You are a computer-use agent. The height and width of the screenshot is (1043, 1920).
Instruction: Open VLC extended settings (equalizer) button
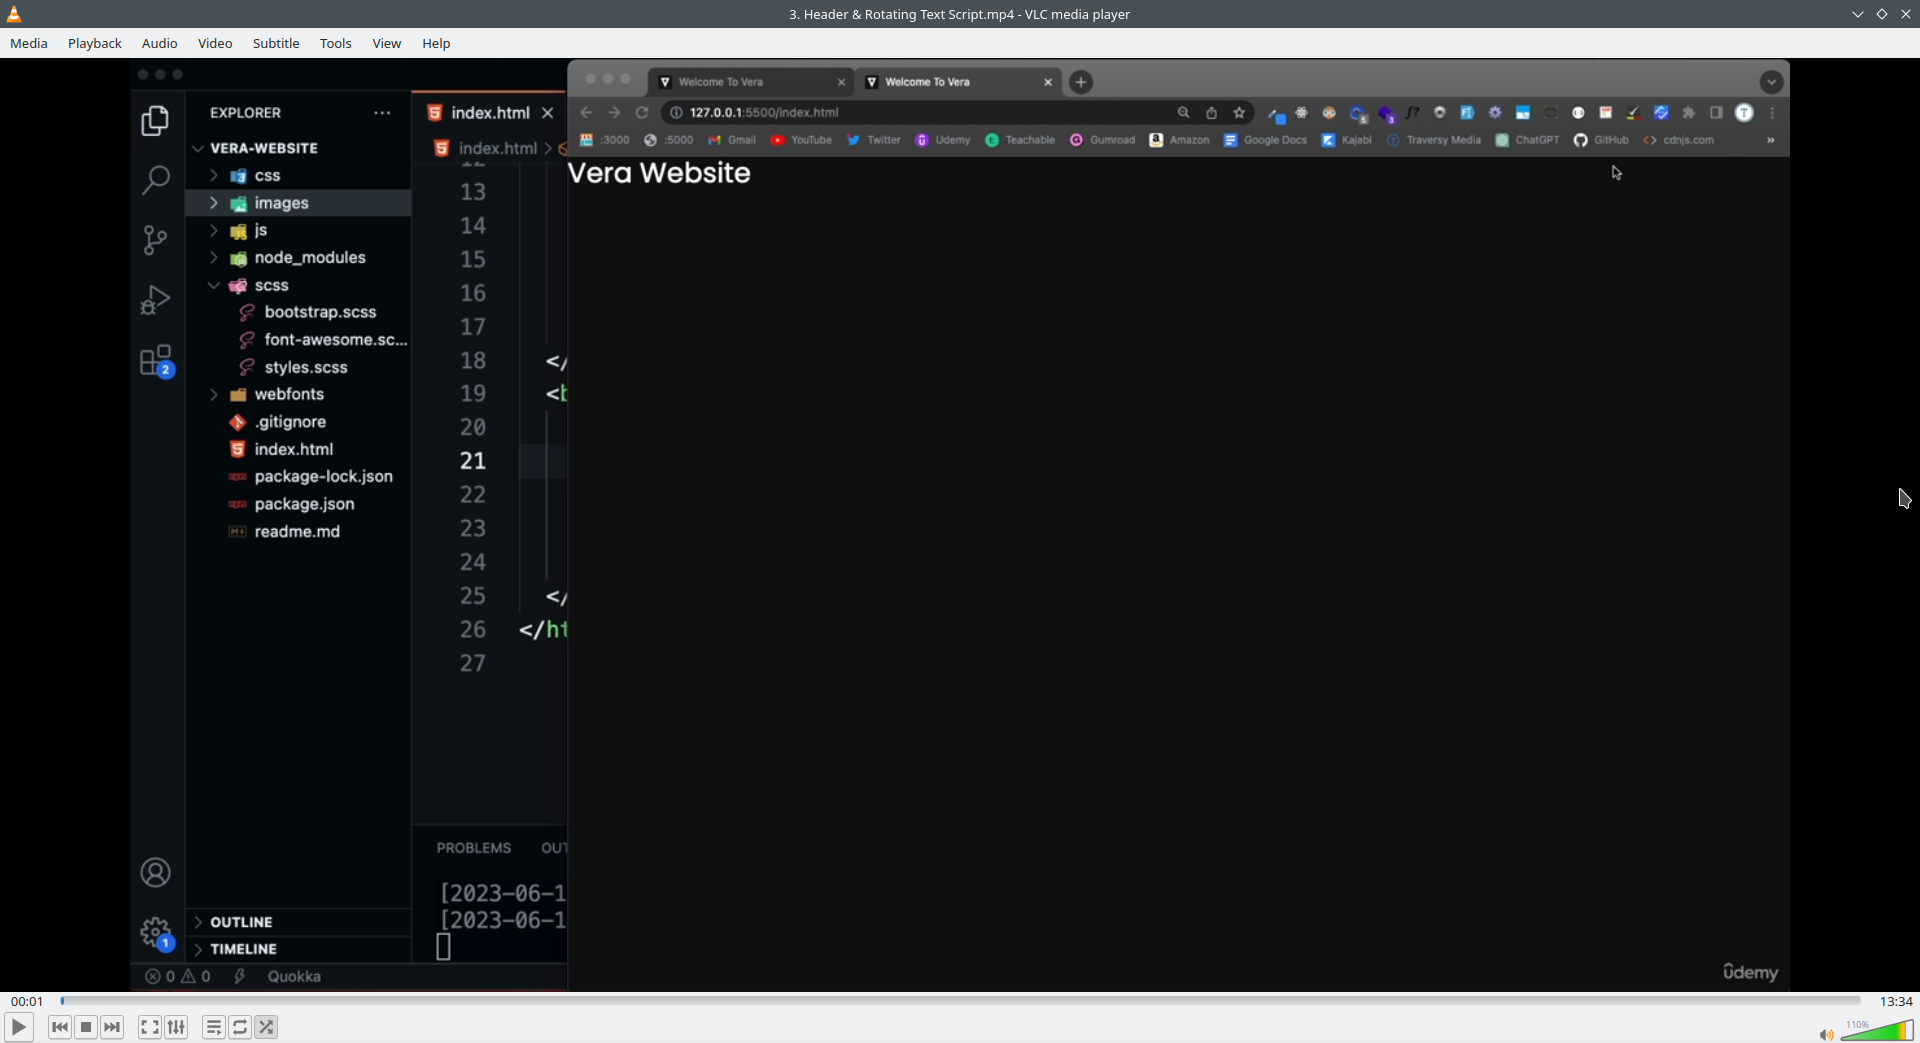tap(176, 1027)
